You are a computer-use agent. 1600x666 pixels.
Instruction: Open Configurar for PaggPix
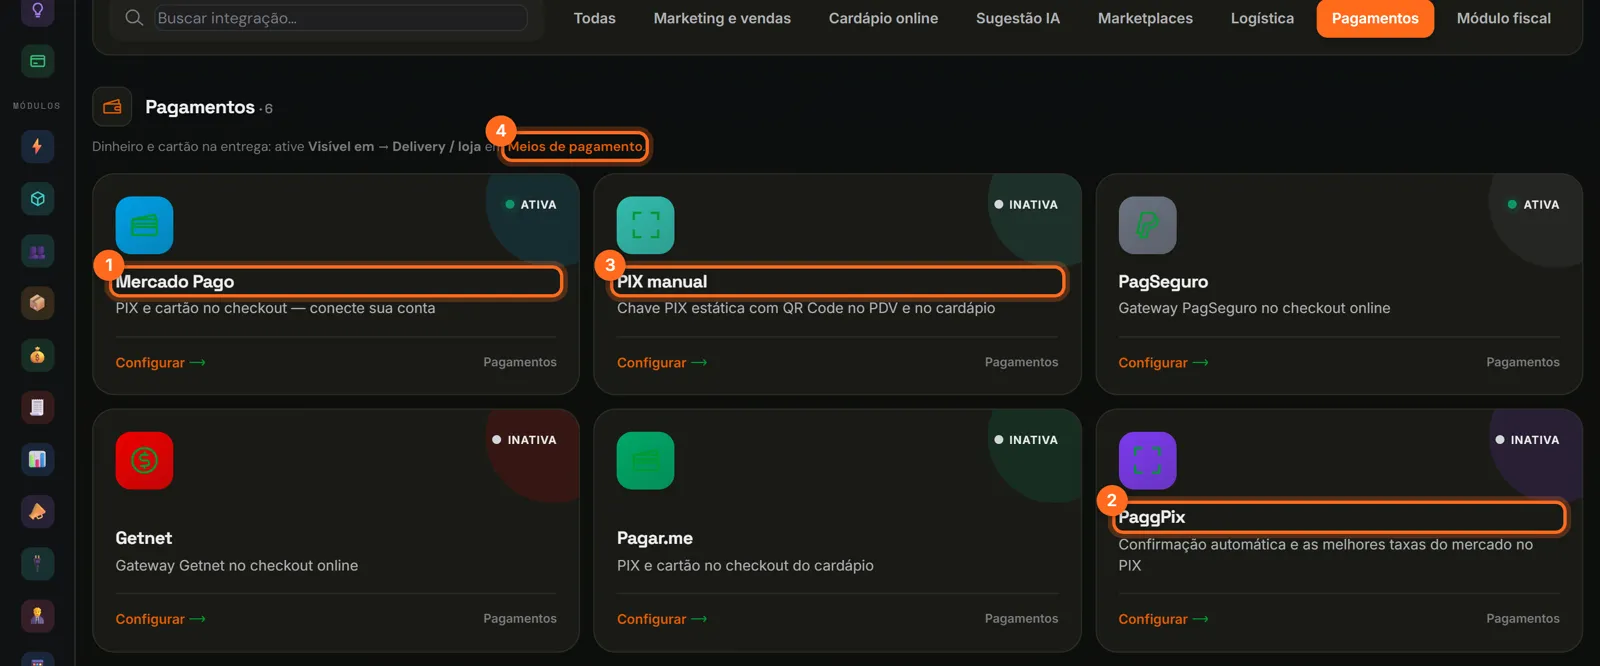coord(1163,619)
